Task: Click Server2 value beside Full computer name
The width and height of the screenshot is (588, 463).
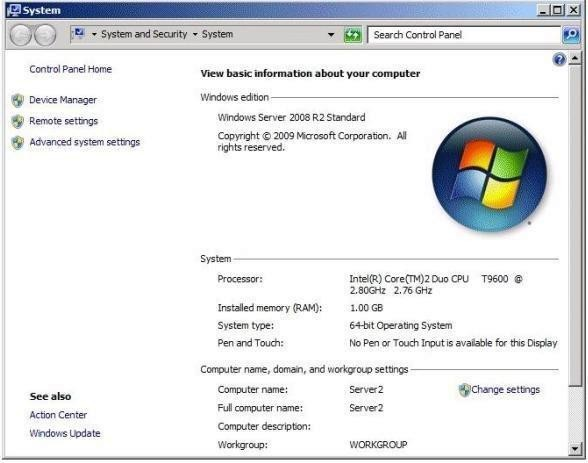Action: [366, 408]
